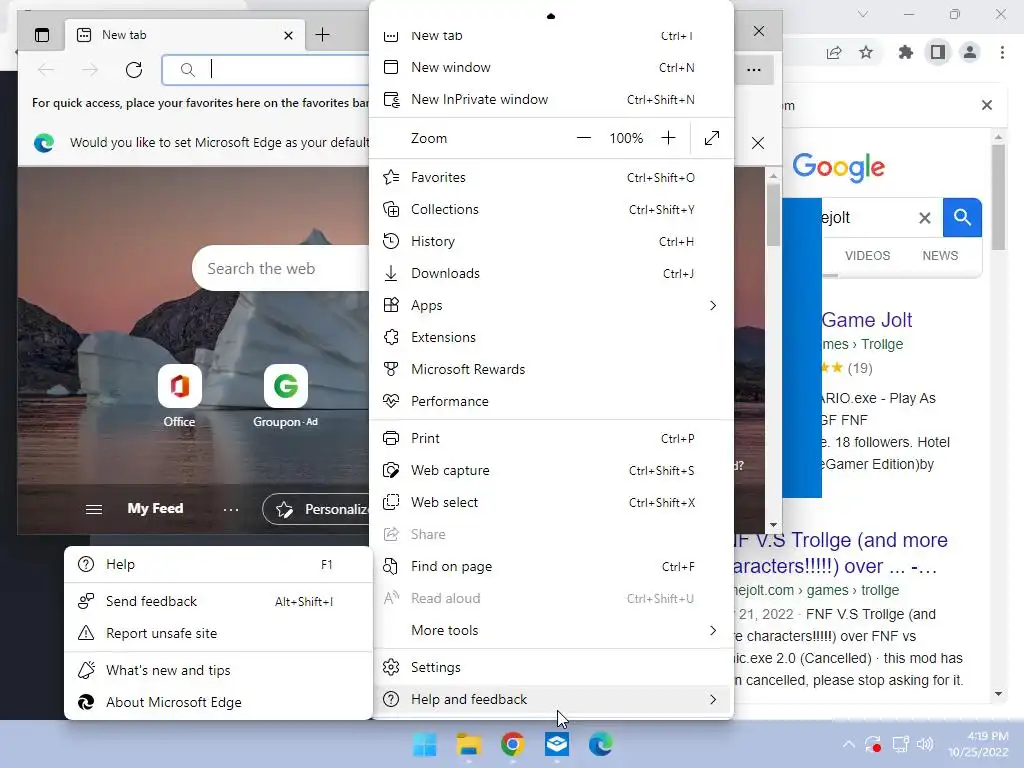Open What's new and tips
This screenshot has width=1024, height=768.
tap(218, 670)
